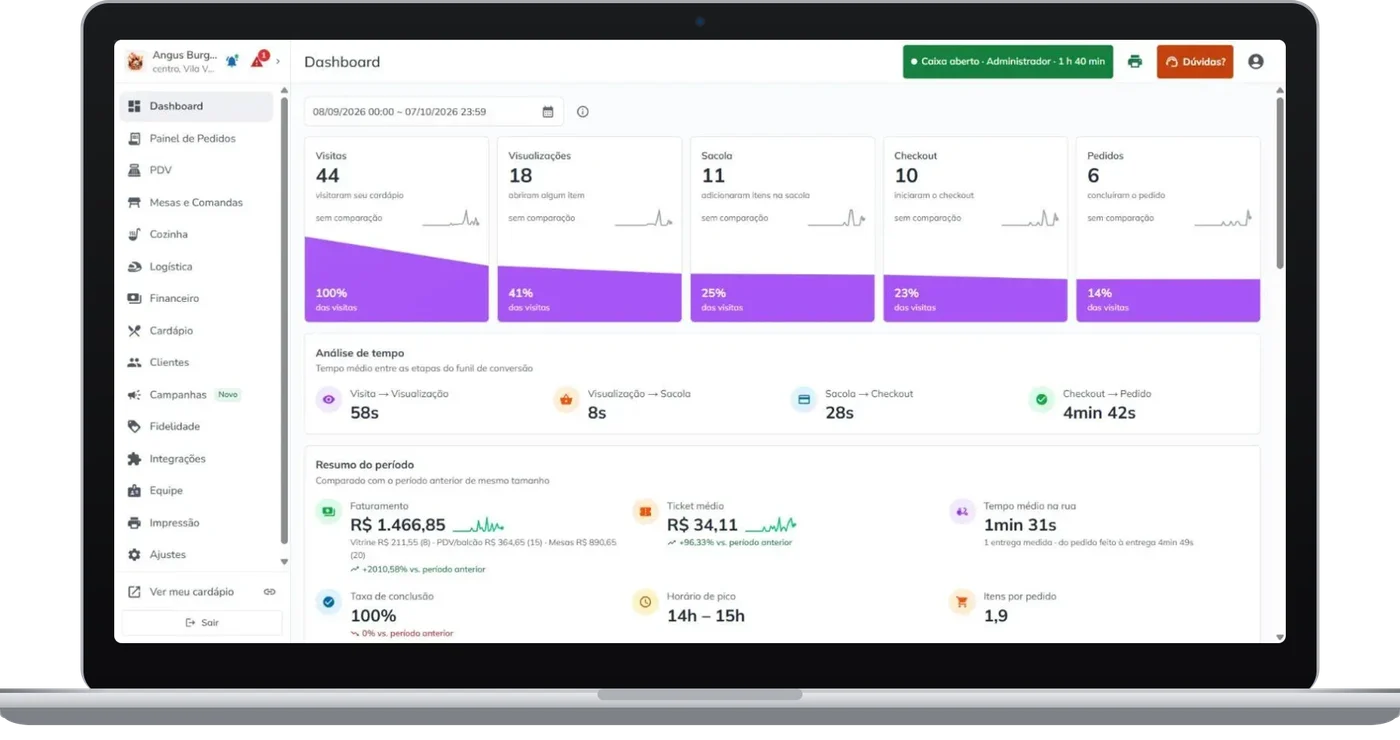This screenshot has width=1400, height=740.
Task: Click the Caixa aberto status button
Action: pos(1008,61)
